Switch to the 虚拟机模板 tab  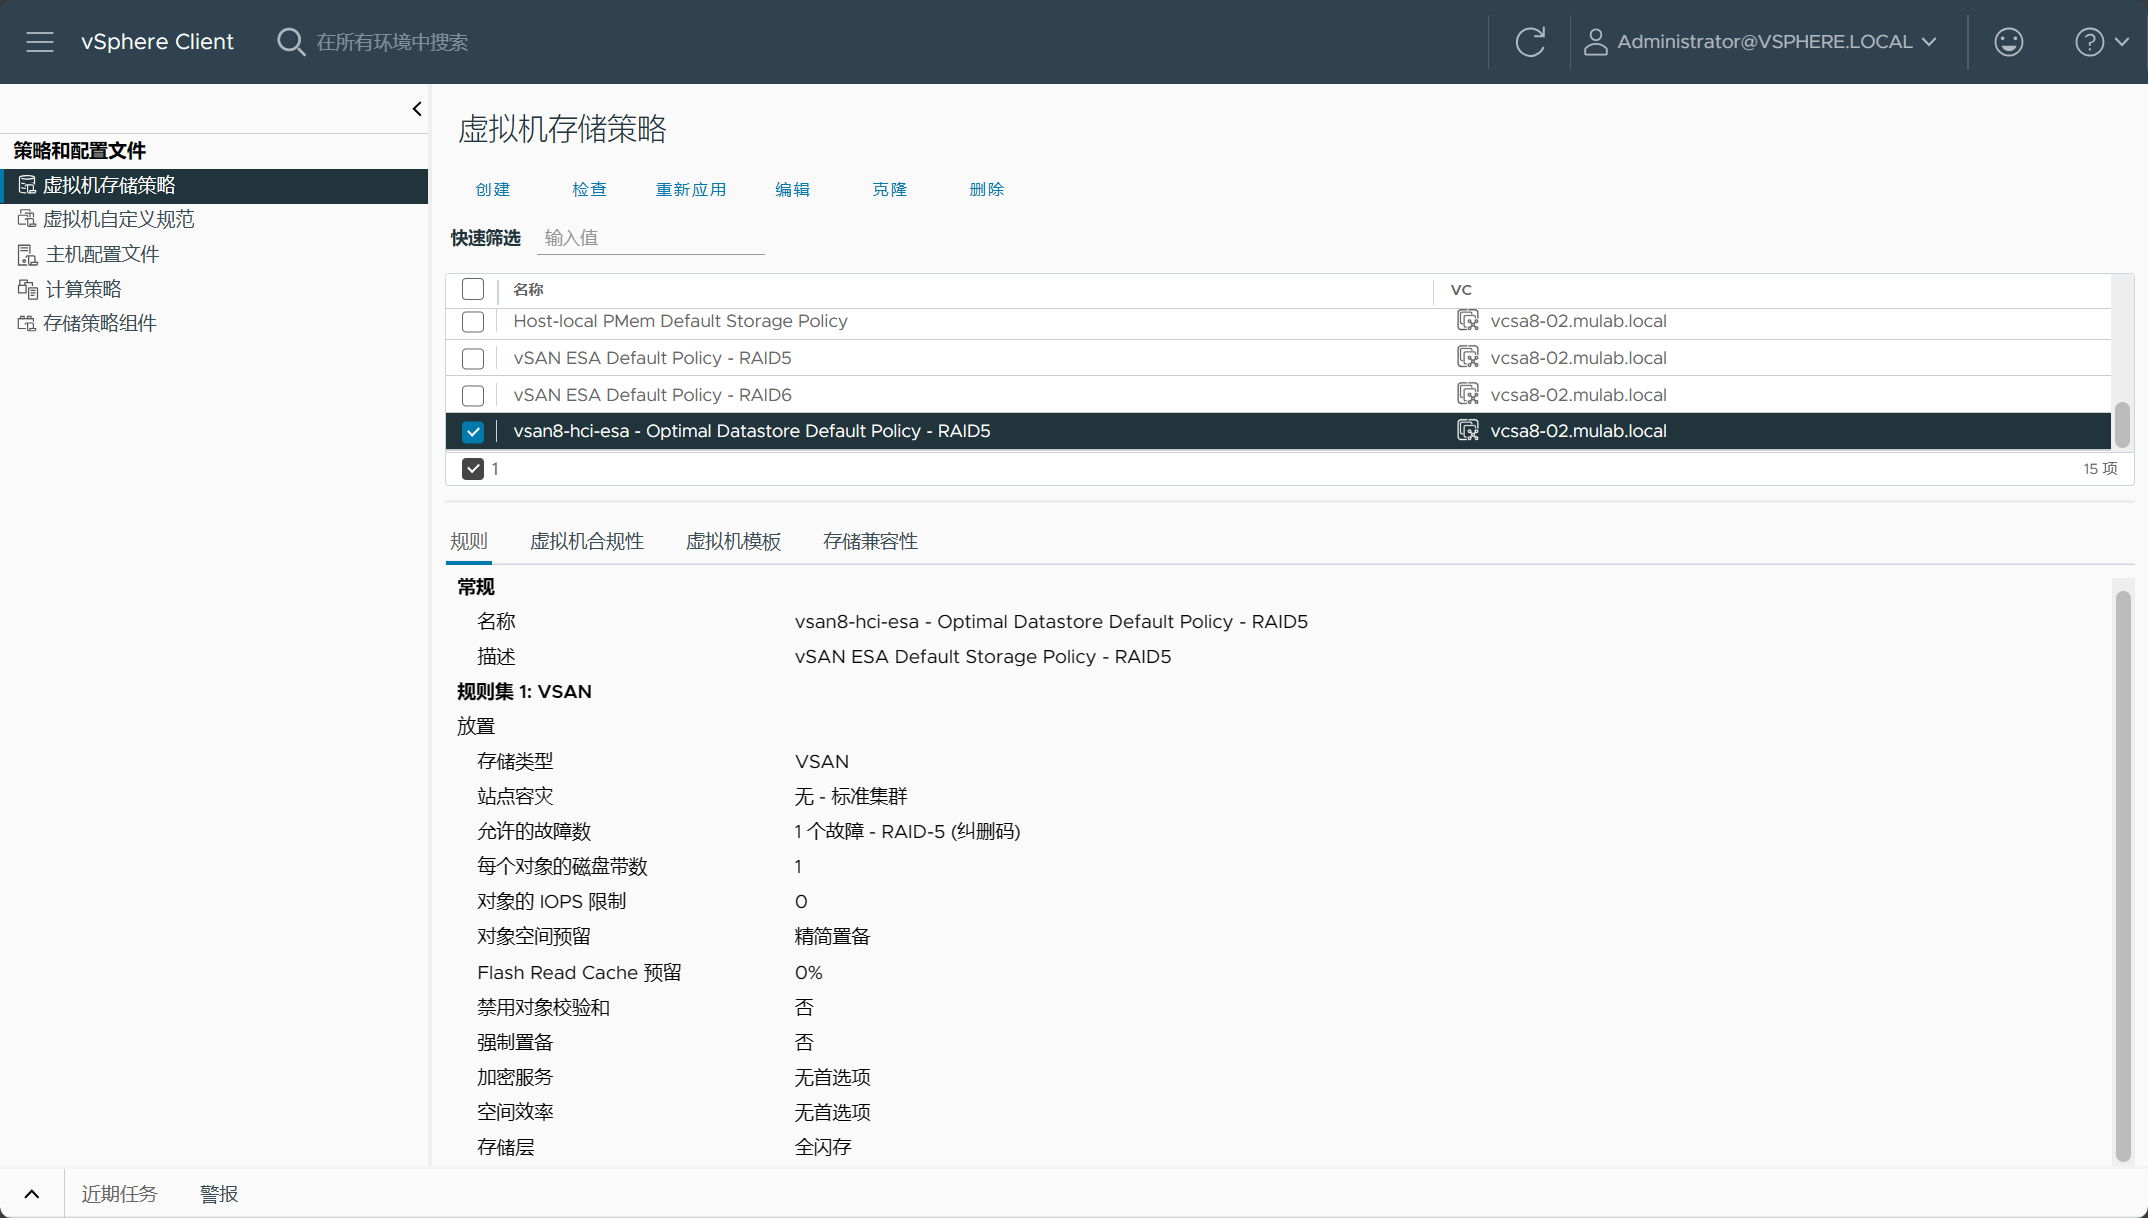coord(733,541)
